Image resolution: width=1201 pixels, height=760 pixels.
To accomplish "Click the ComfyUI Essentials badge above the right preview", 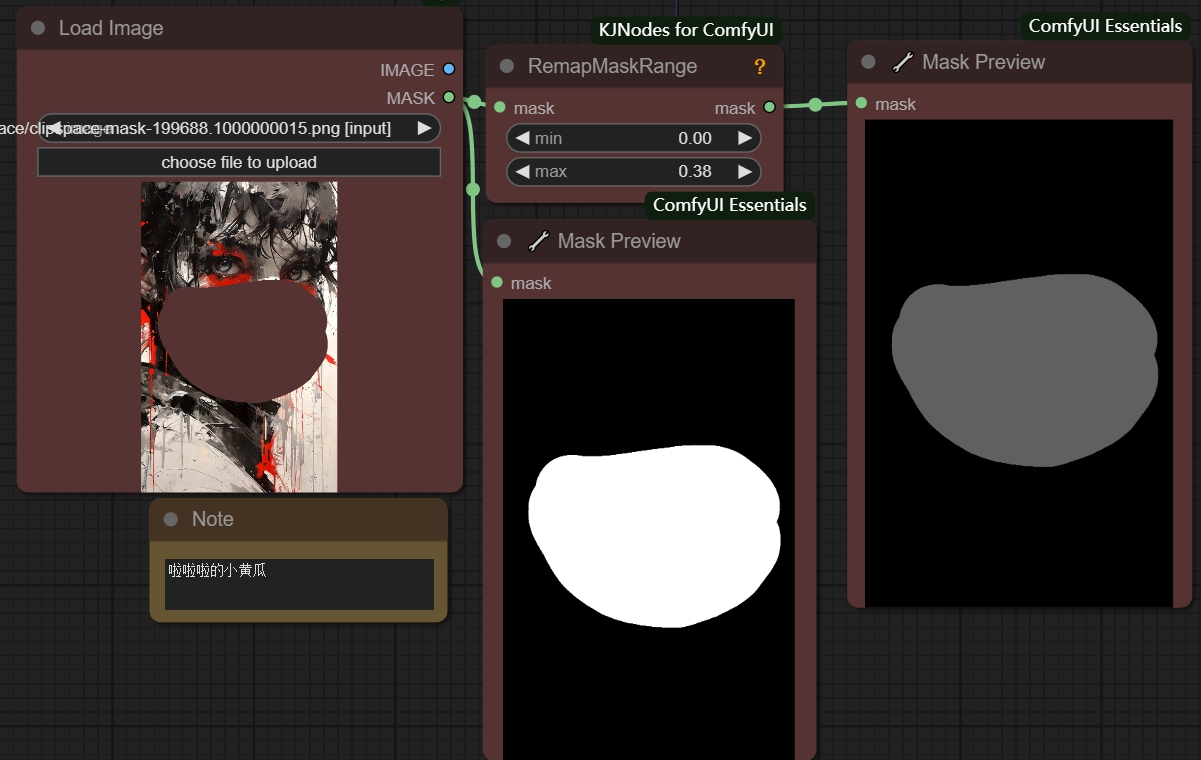I will (x=1105, y=26).
